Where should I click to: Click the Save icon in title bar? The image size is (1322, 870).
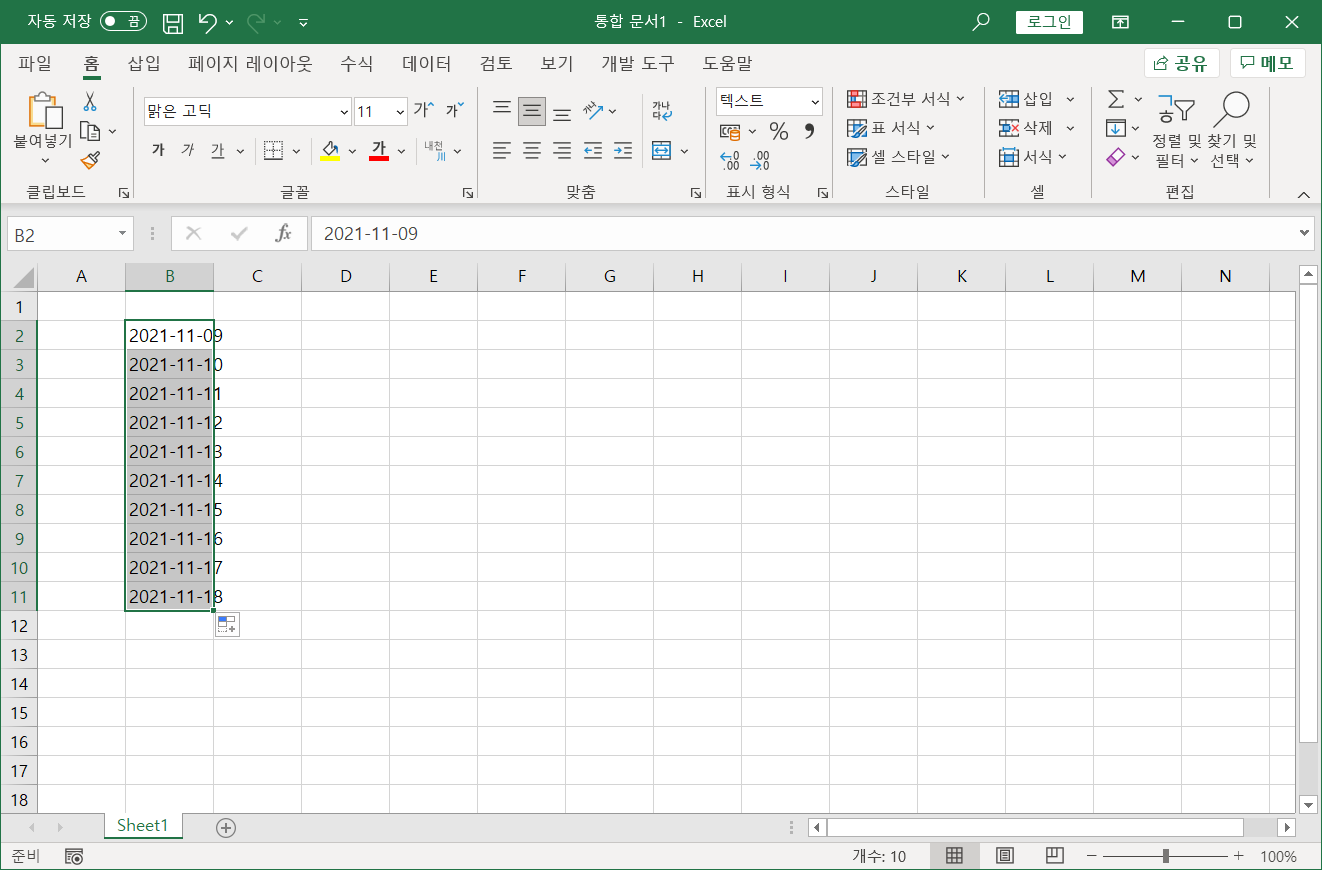tap(173, 22)
